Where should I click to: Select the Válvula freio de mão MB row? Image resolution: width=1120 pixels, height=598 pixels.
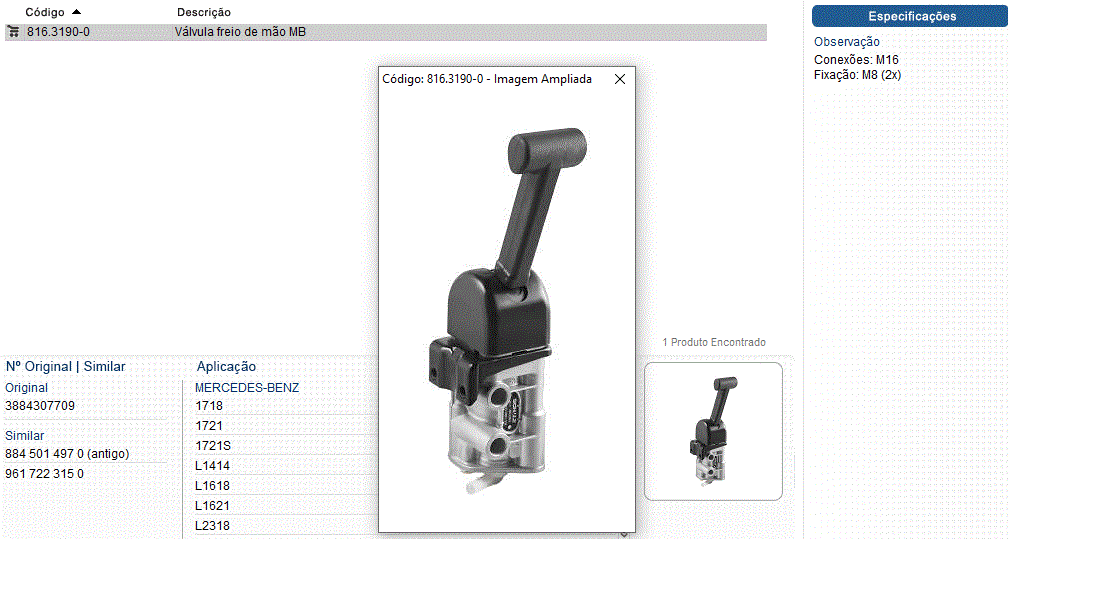click(x=240, y=32)
